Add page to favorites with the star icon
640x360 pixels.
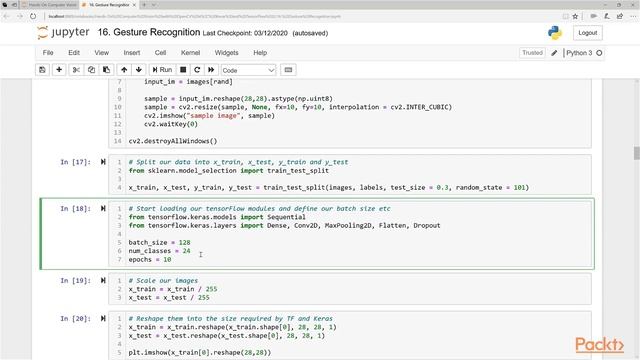(576, 16)
